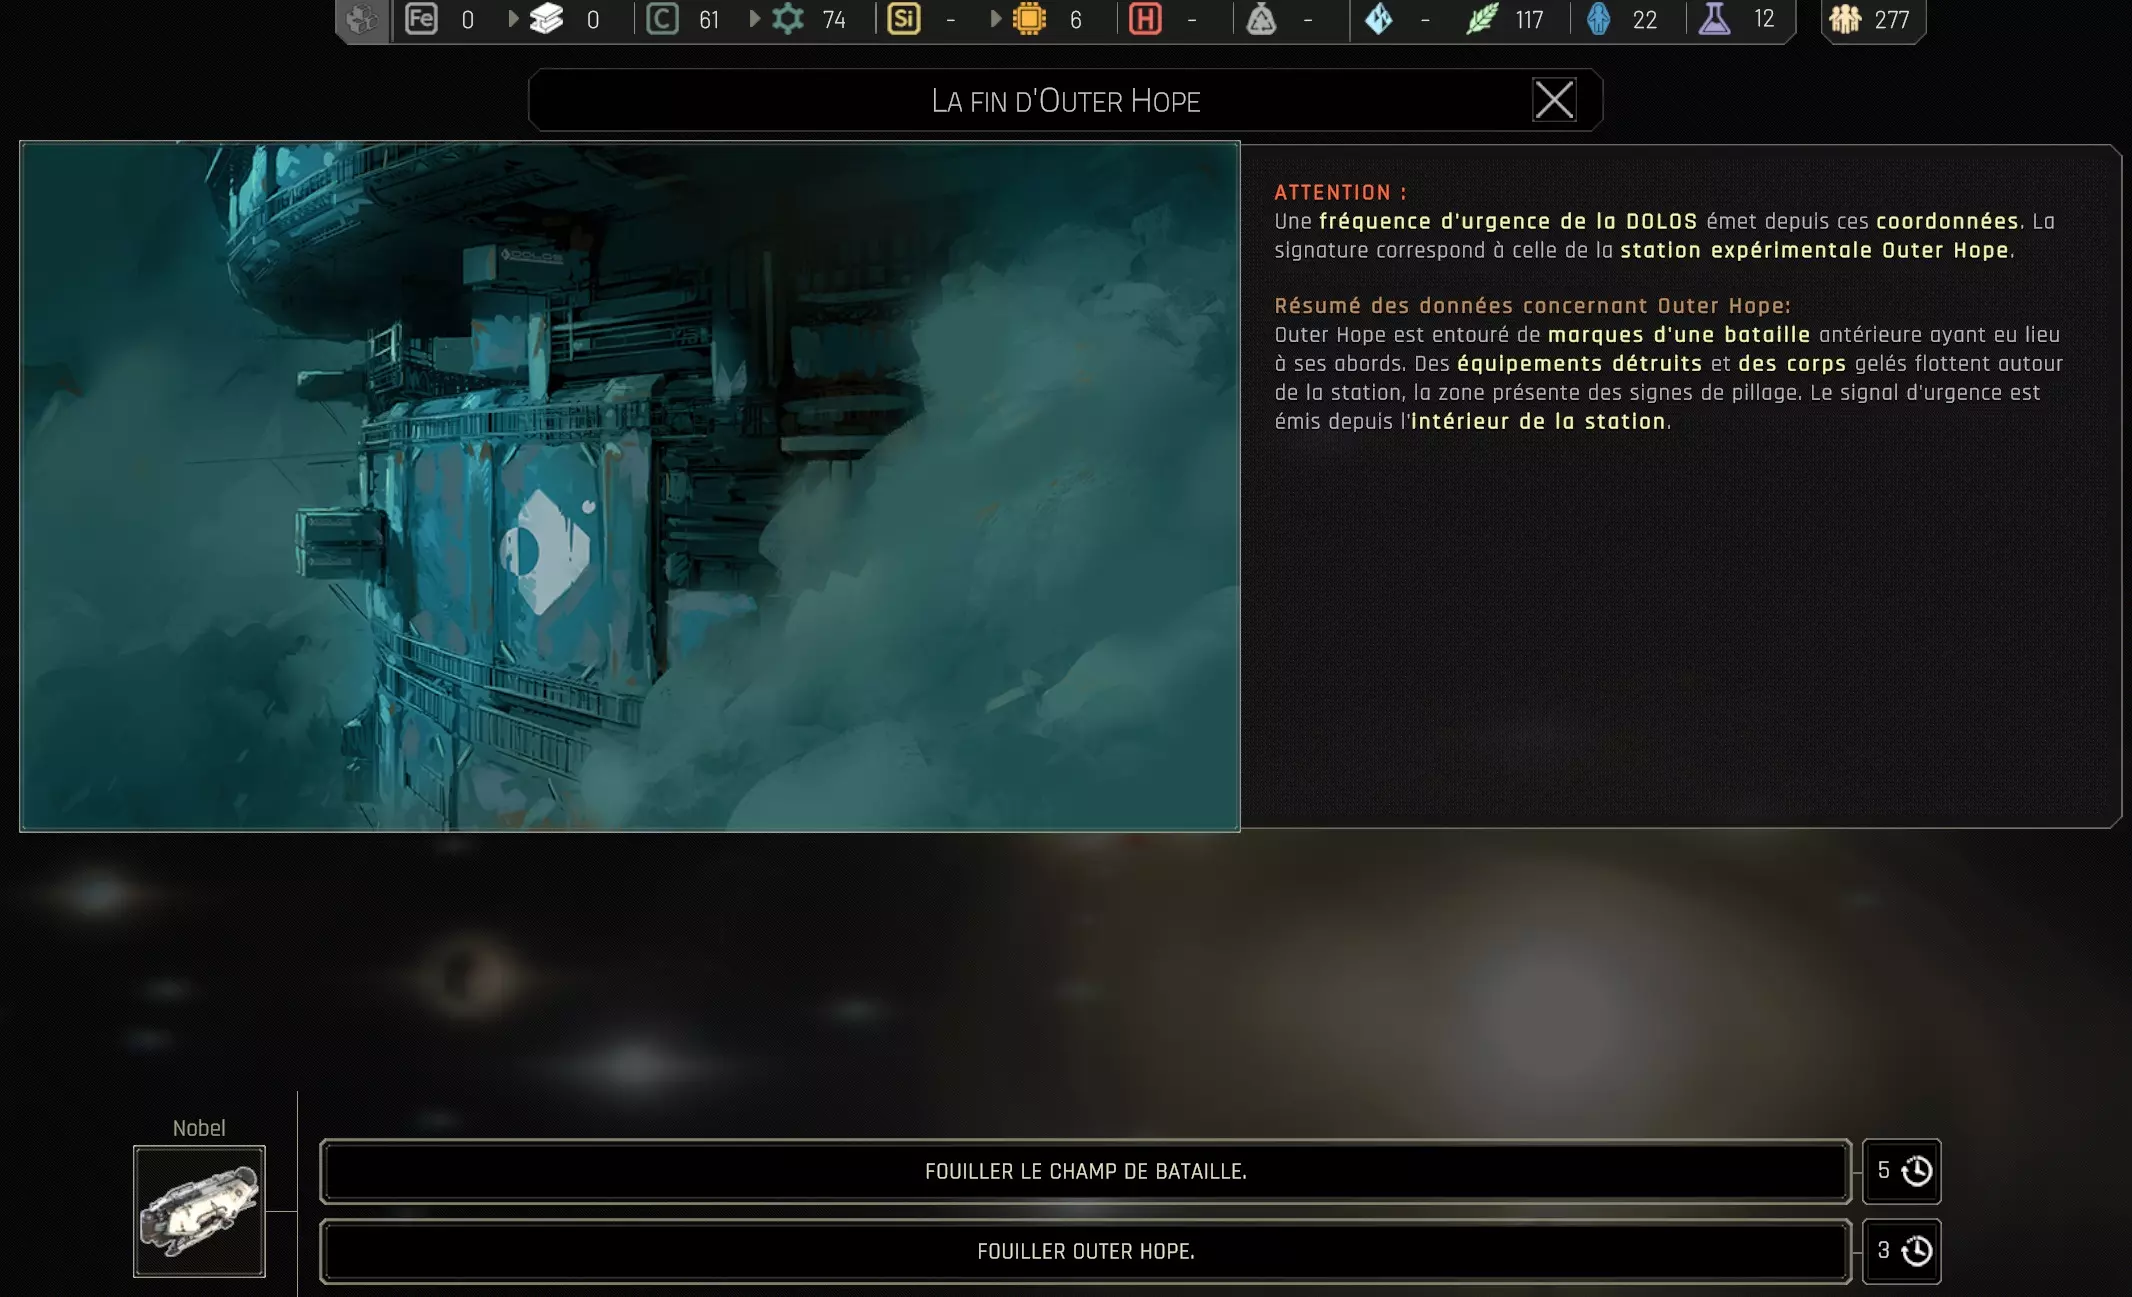This screenshot has height=1297, width=2132.
Task: Click the electronics chip resource icon
Action: click(x=1029, y=19)
